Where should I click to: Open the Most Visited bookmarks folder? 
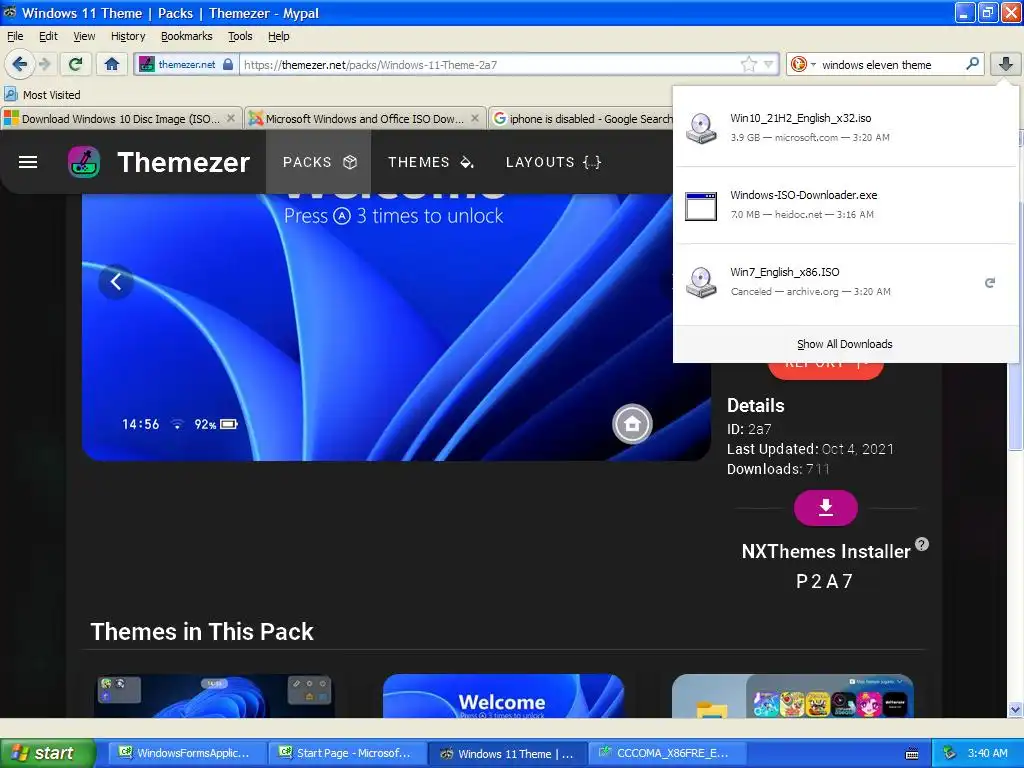(x=43, y=95)
